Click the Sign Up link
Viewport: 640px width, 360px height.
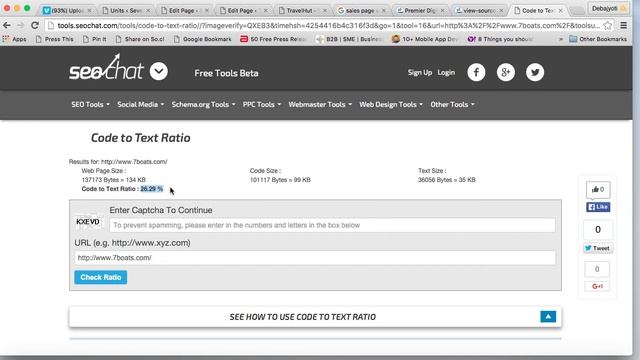tap(420, 72)
